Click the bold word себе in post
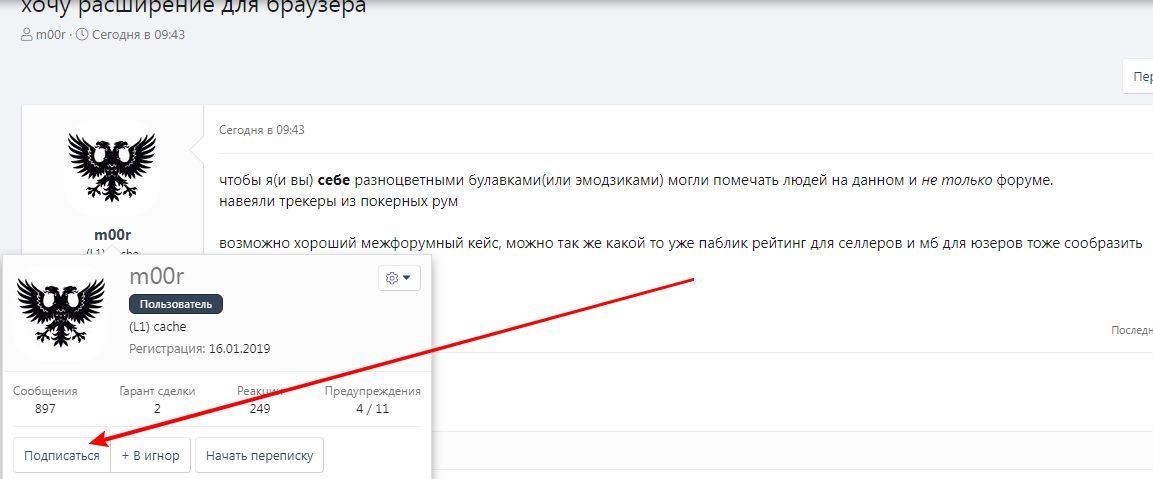1153x479 pixels. (334, 181)
